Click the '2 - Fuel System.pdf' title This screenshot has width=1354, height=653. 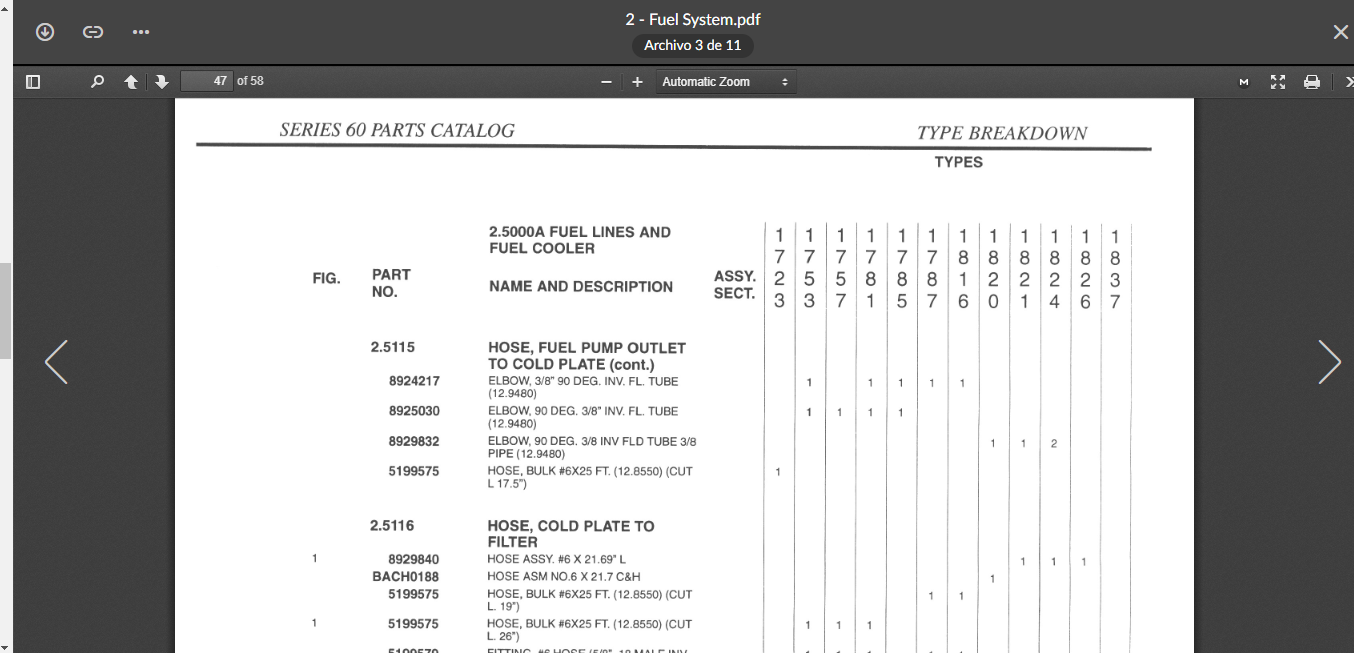(x=693, y=19)
